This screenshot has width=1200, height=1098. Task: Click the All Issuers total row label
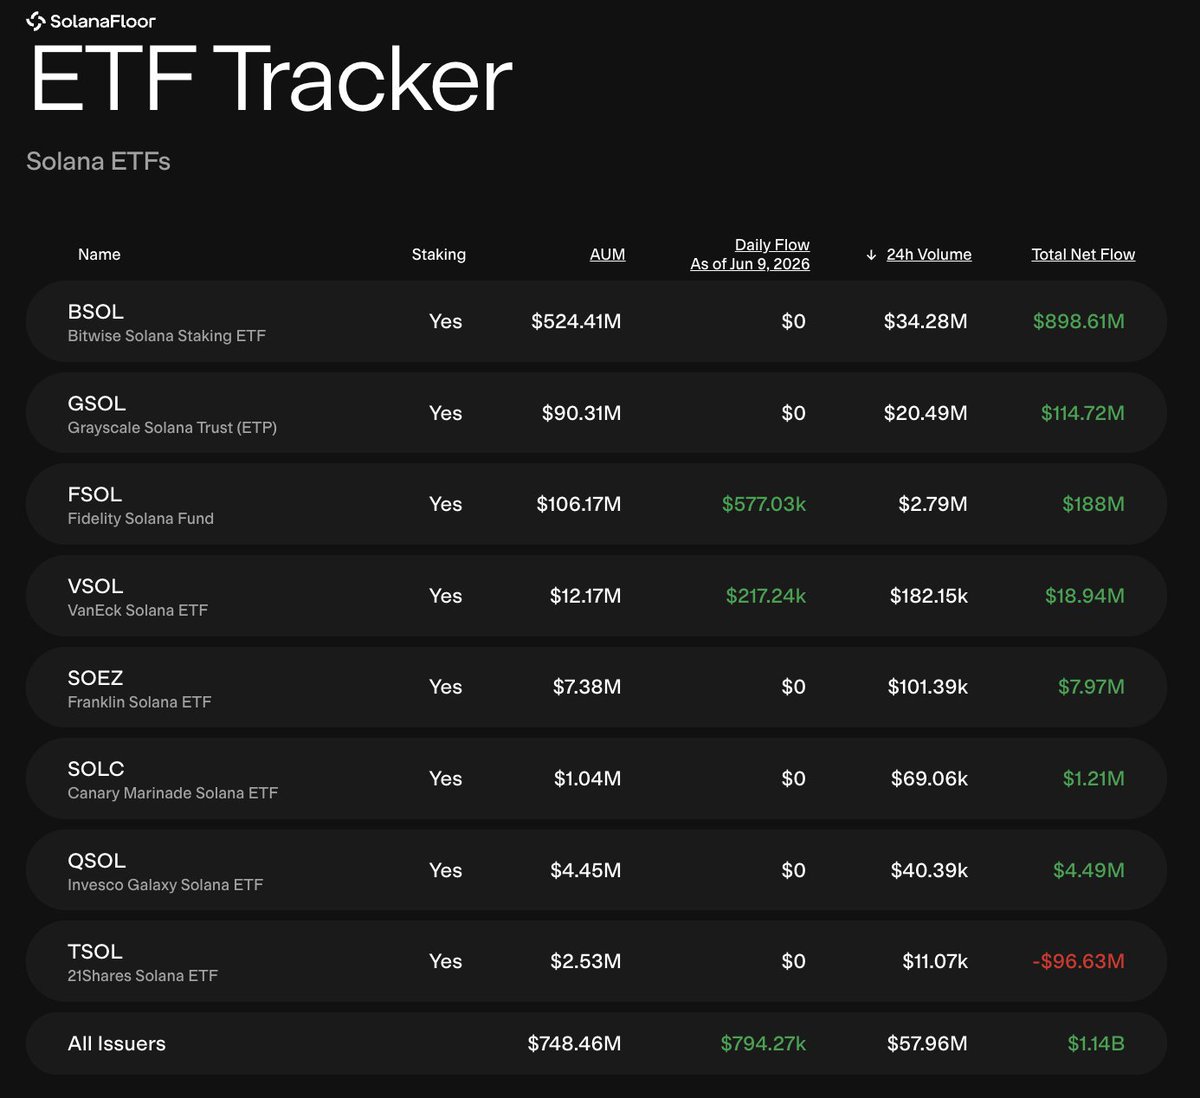tap(117, 1044)
